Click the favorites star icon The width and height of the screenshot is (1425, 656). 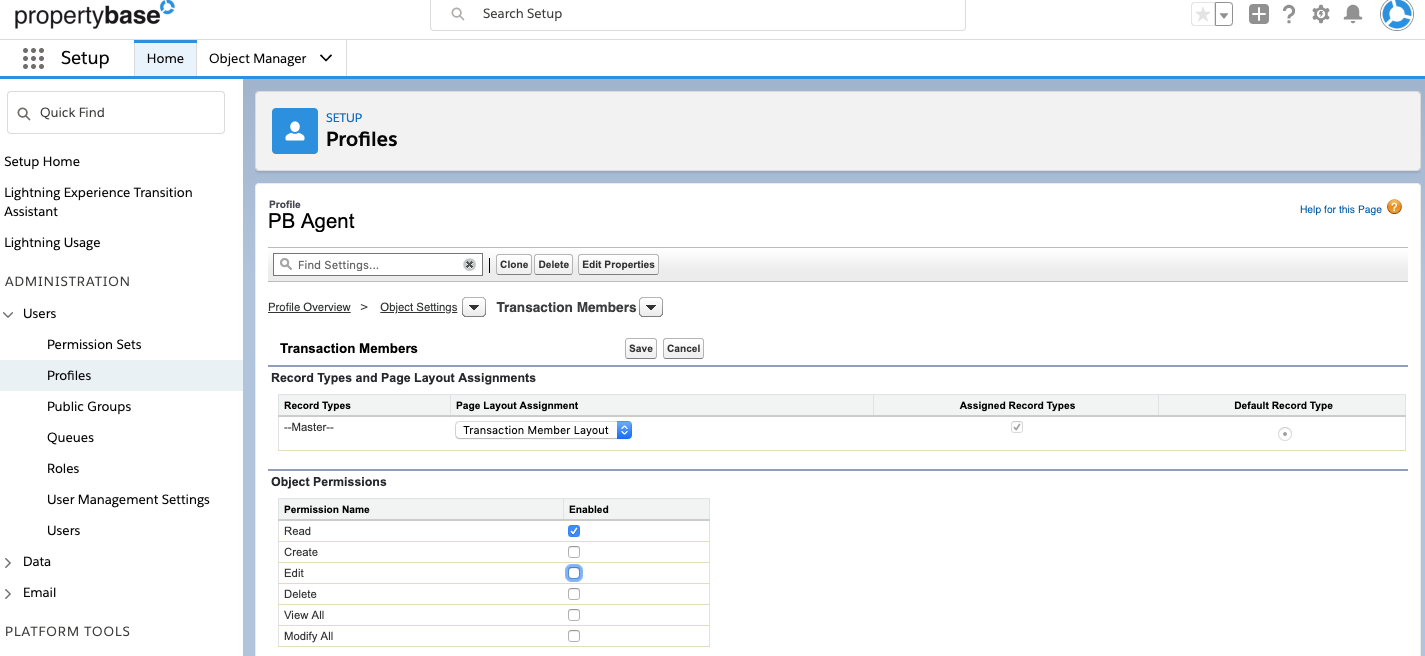tap(1204, 14)
